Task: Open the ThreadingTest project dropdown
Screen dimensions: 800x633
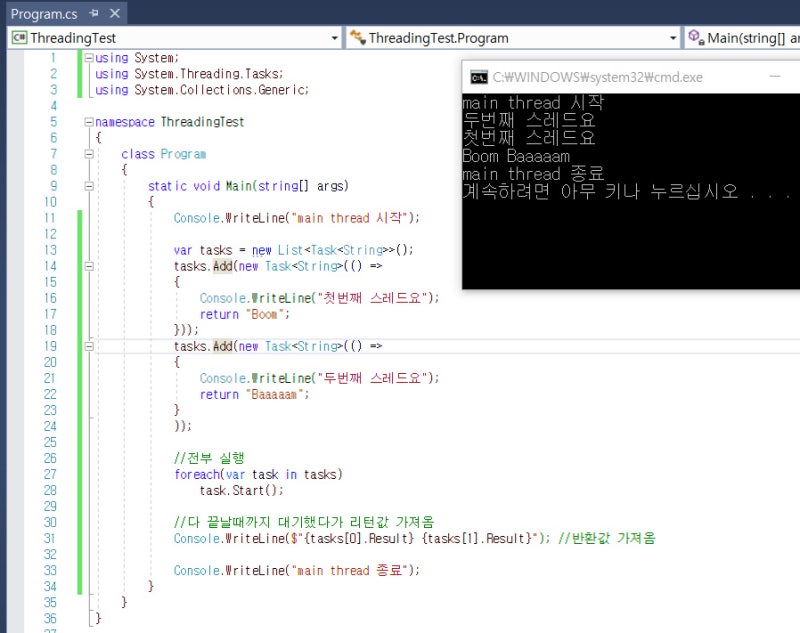Action: click(334, 38)
